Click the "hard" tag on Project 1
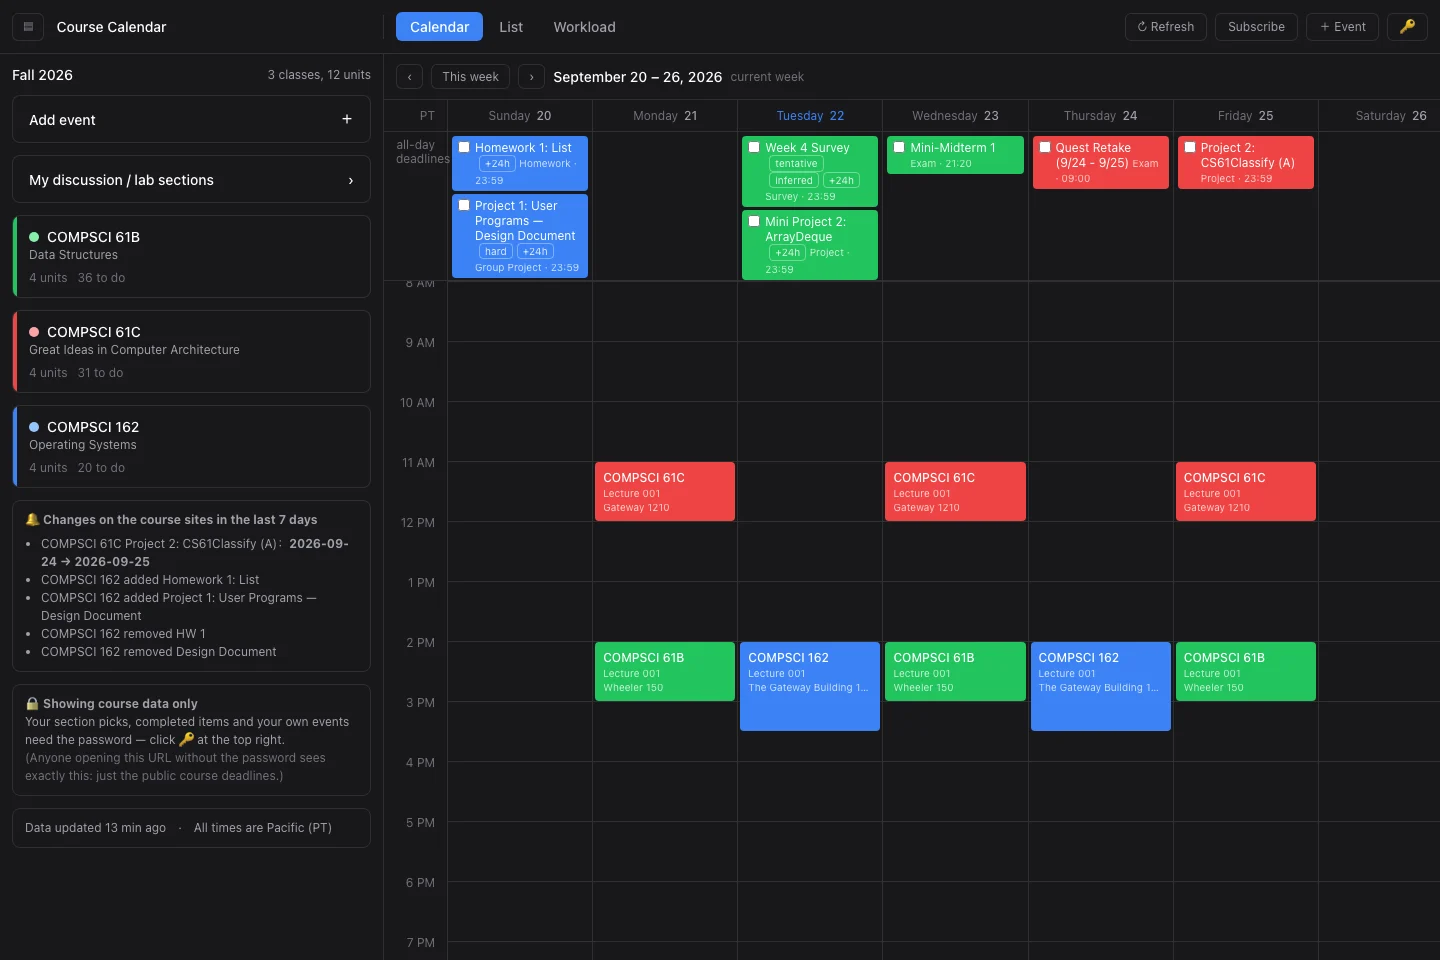This screenshot has width=1440, height=960. tap(496, 252)
